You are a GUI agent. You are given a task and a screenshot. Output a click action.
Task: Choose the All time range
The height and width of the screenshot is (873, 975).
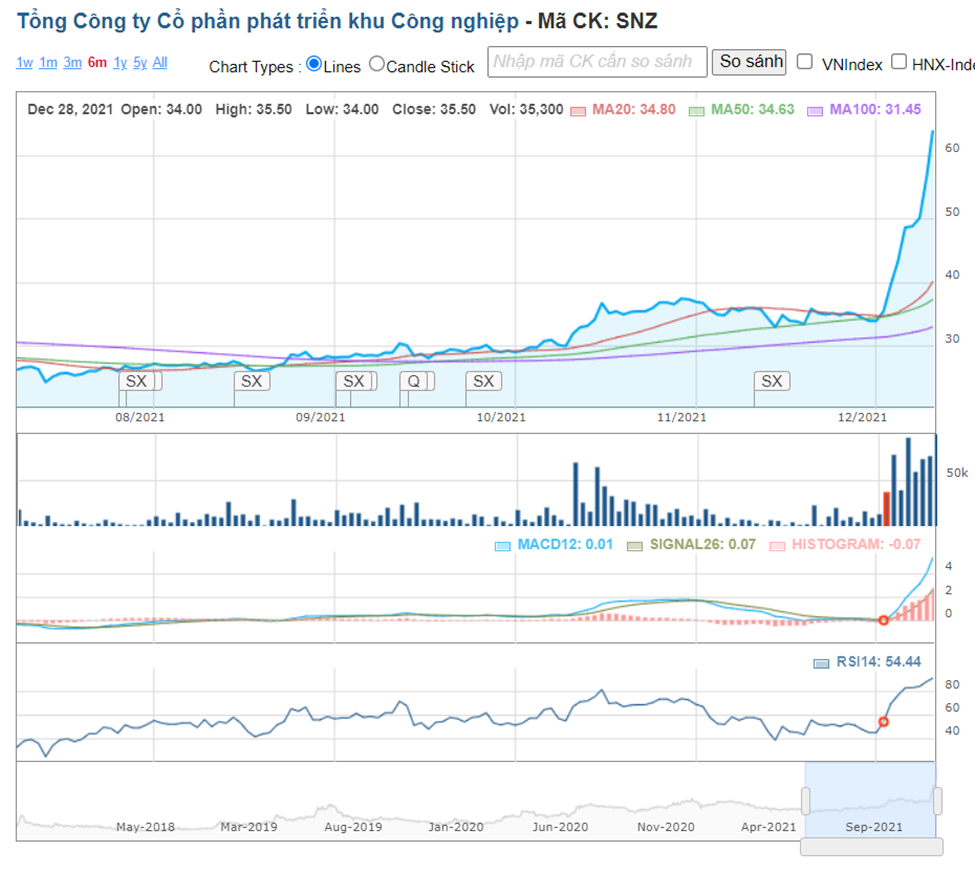pos(160,63)
